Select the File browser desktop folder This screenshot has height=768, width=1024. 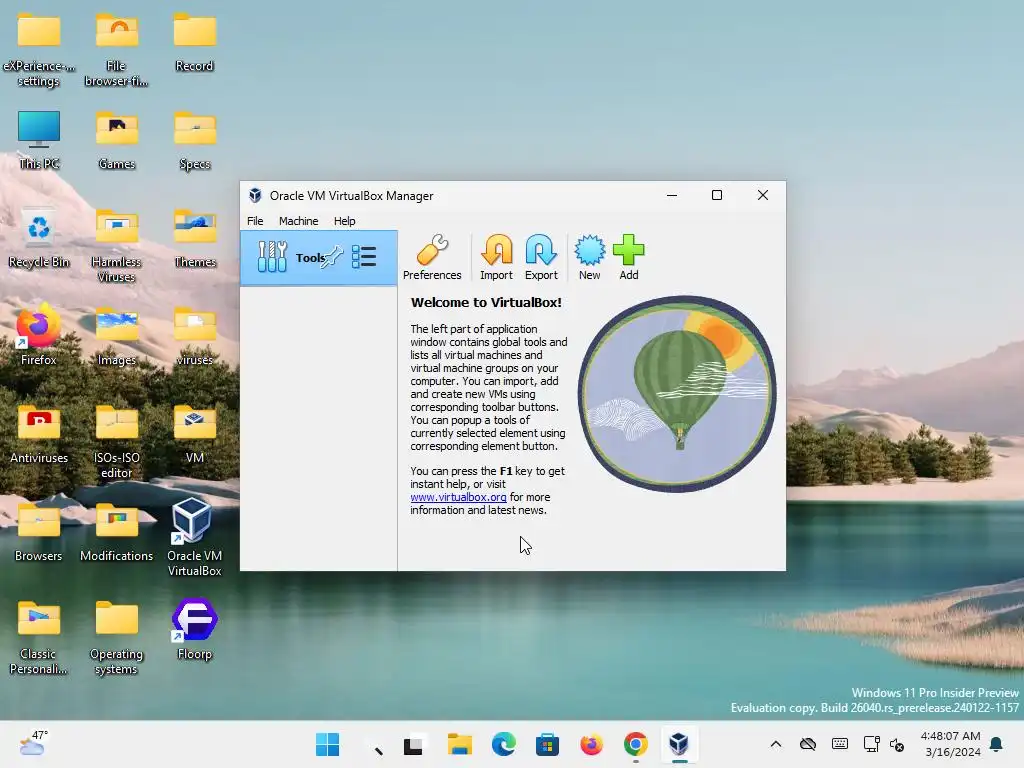[x=116, y=51]
